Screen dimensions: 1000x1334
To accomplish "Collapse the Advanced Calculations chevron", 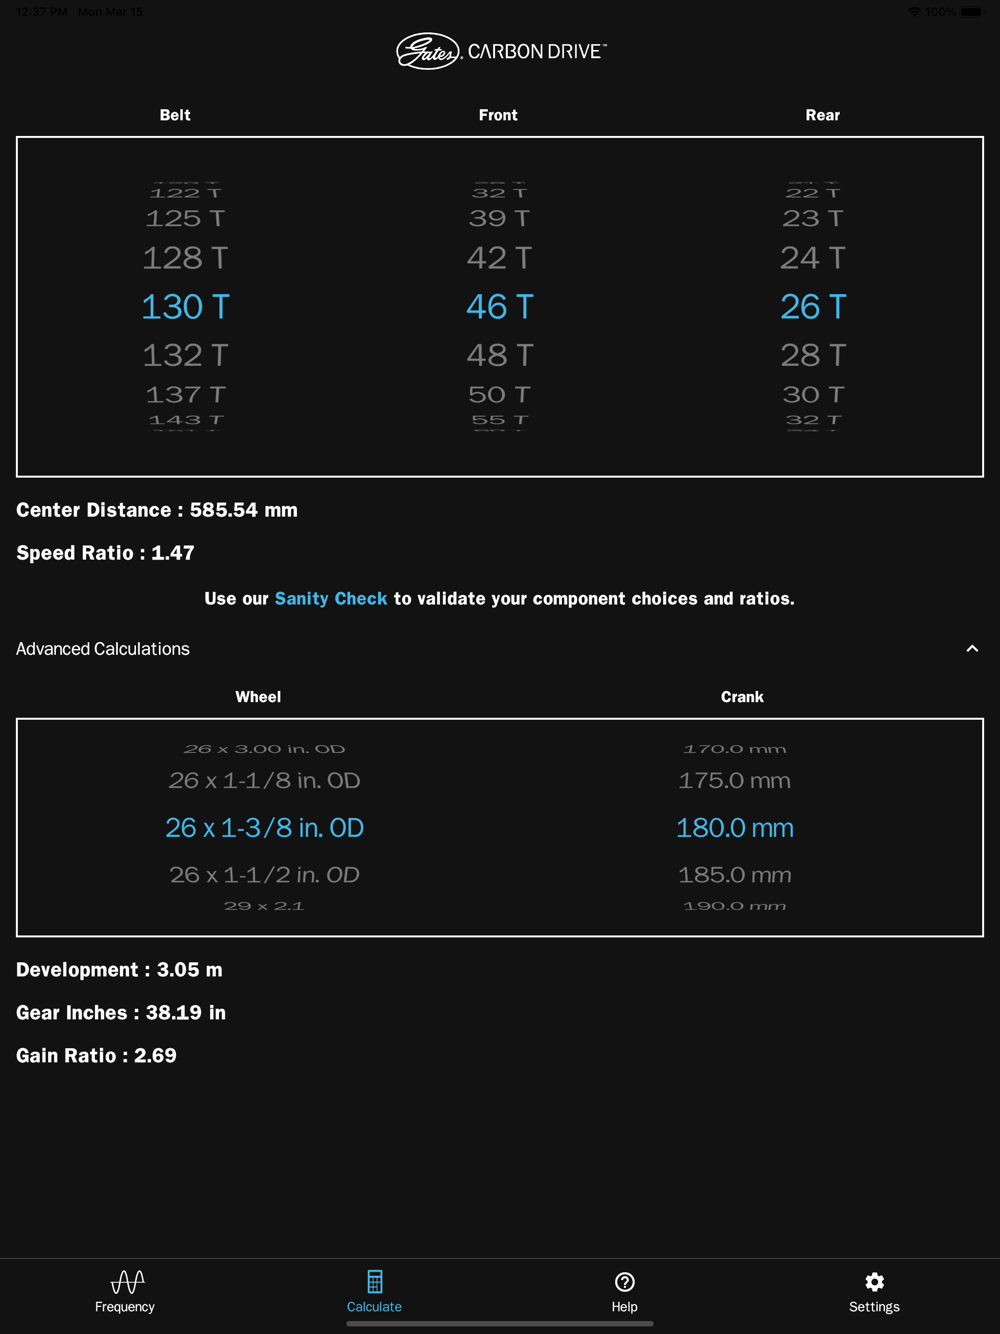I will 972,649.
